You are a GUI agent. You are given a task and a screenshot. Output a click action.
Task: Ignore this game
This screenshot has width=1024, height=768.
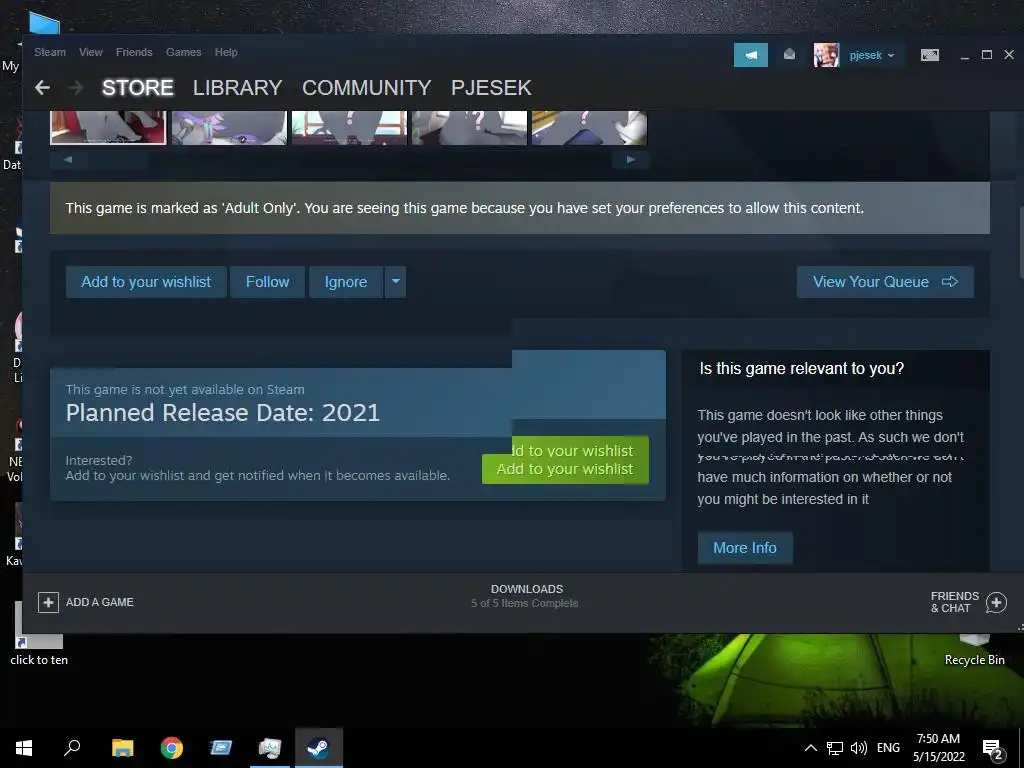[x=345, y=281]
